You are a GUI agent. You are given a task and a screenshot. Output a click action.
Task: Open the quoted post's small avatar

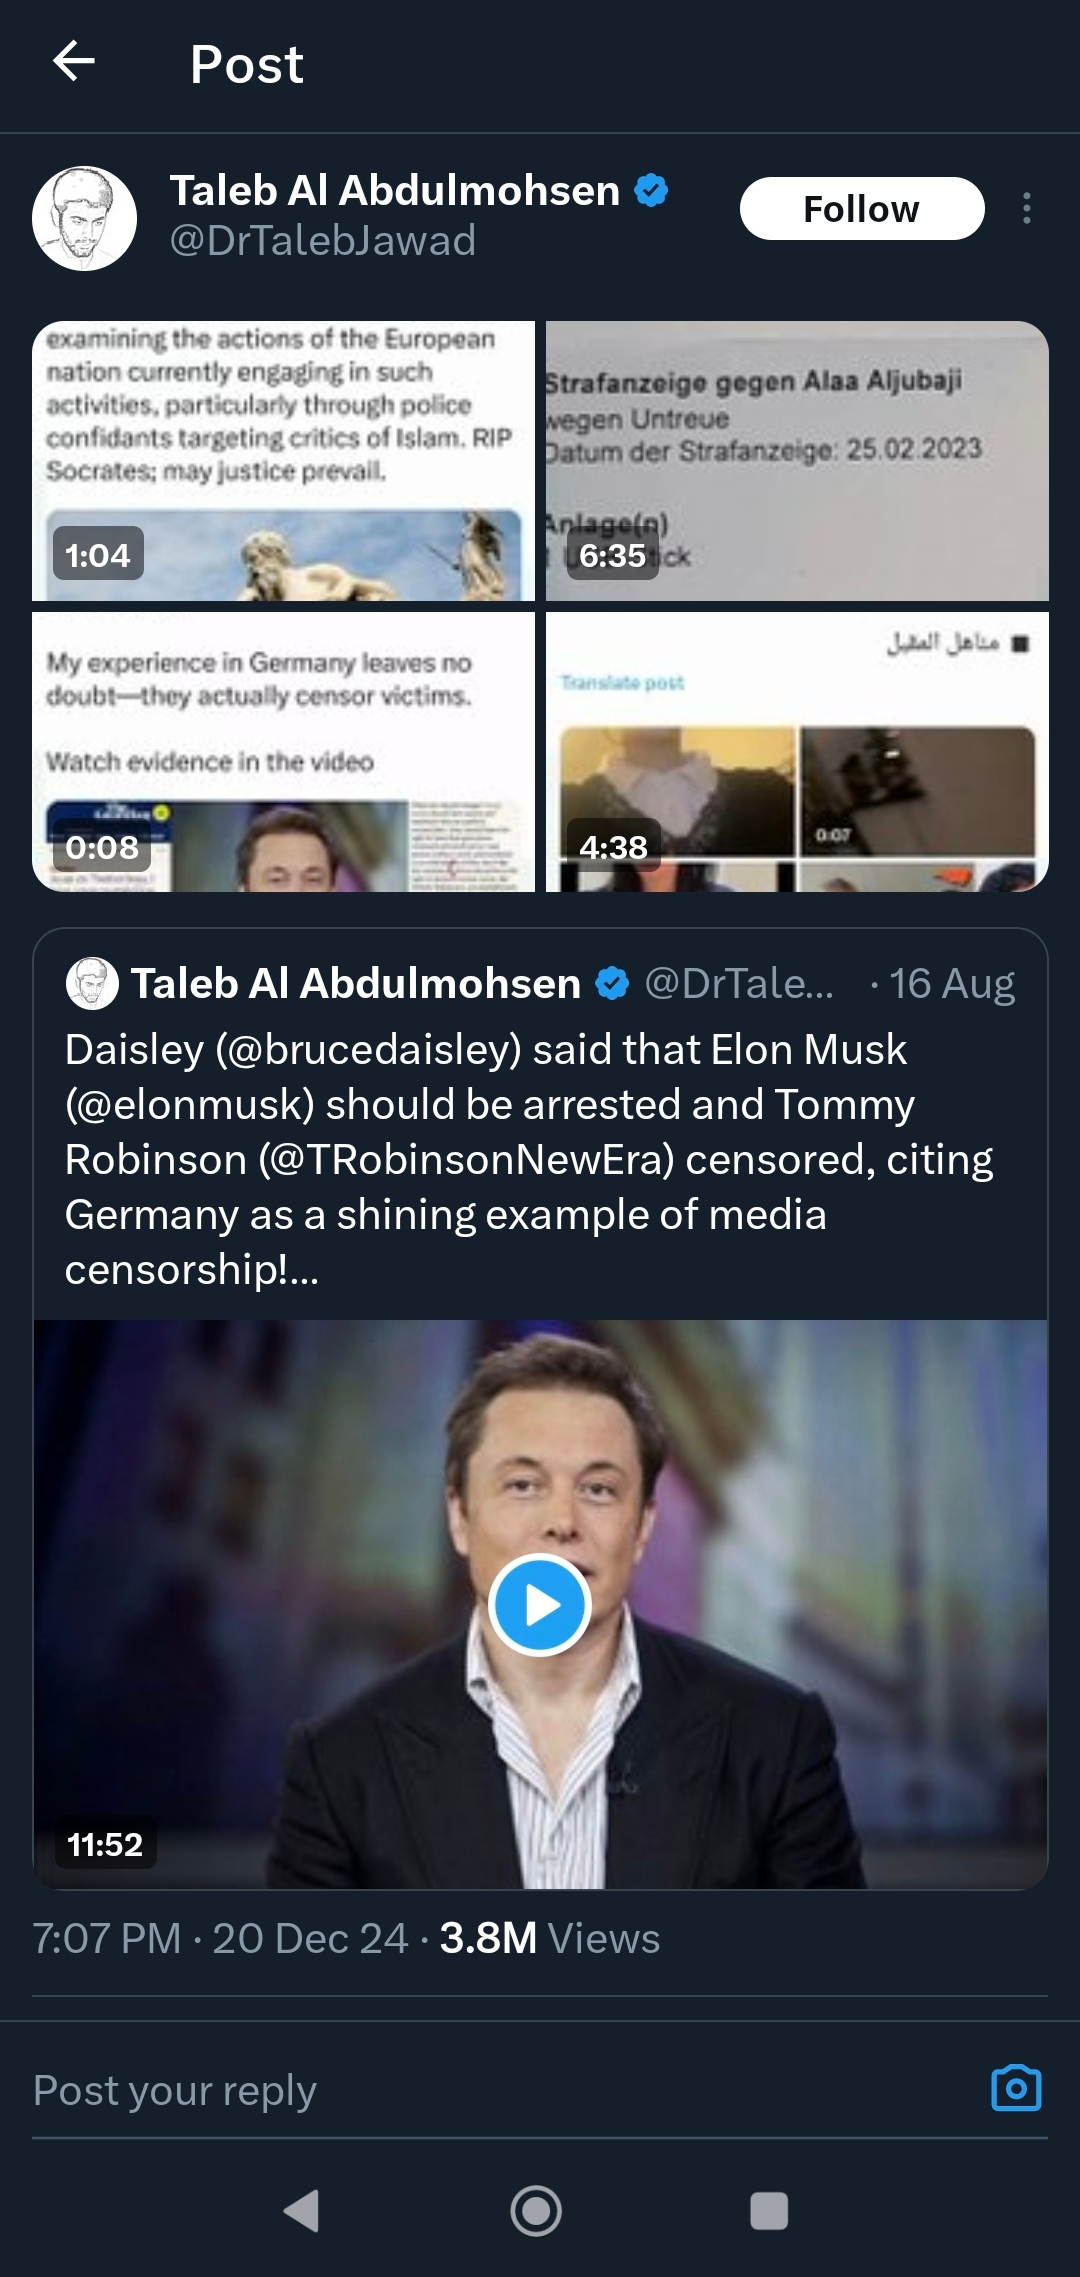coord(92,983)
